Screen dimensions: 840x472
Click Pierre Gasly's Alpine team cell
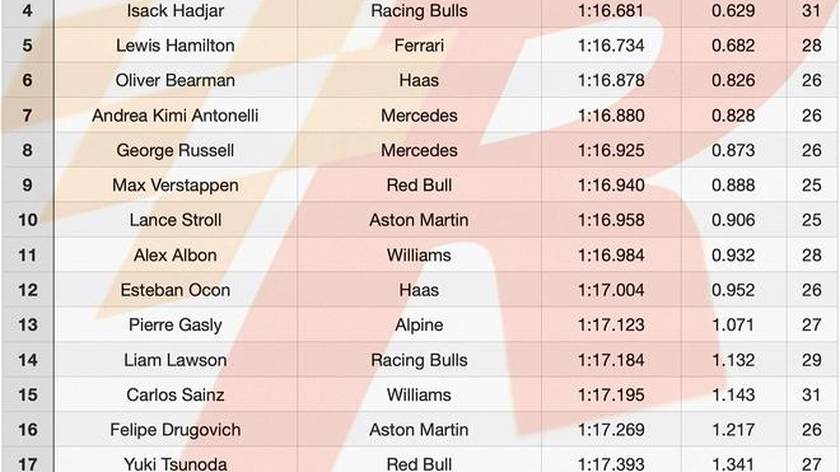(419, 325)
